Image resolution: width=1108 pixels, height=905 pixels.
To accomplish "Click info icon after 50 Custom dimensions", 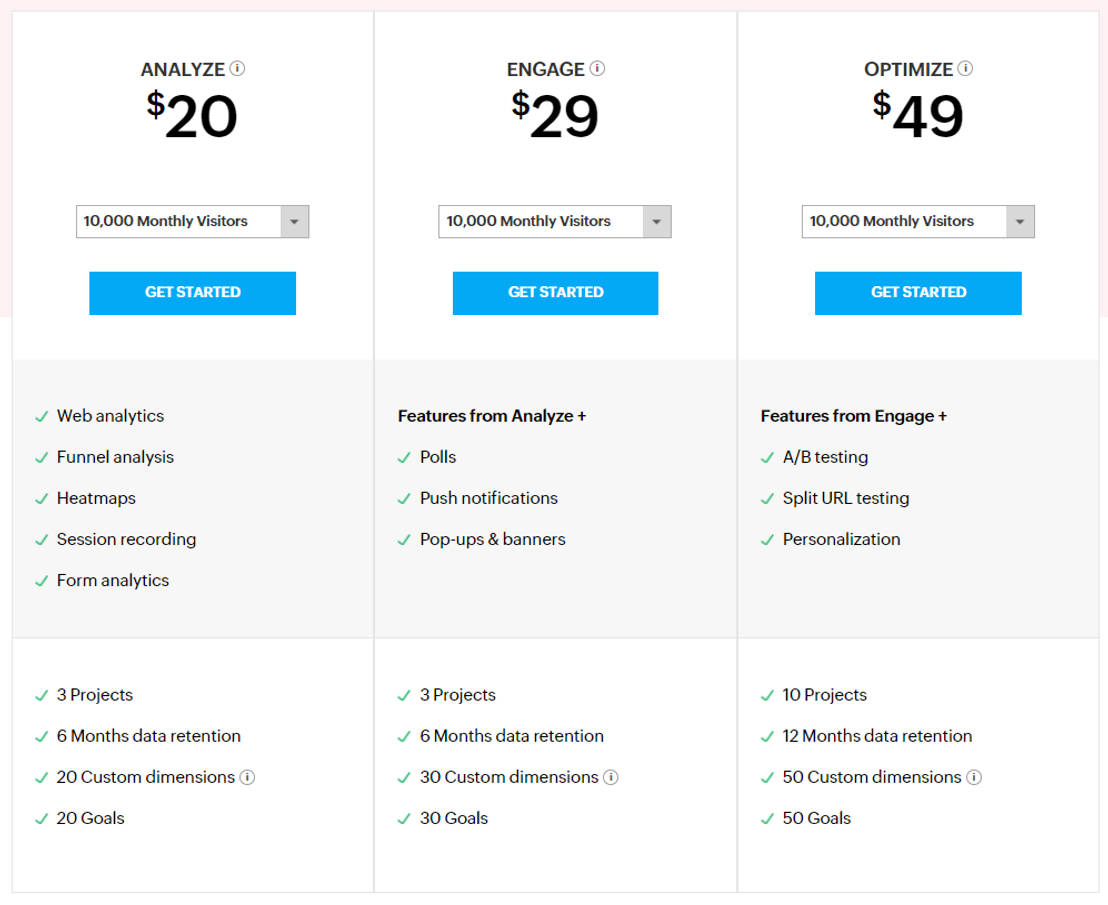I will 974,777.
